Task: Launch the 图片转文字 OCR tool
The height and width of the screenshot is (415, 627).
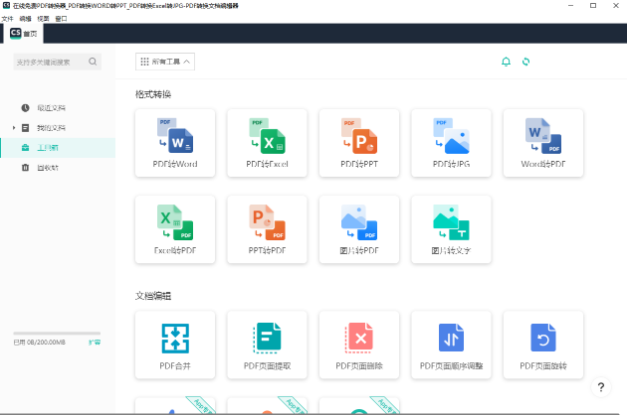Action: (451, 229)
